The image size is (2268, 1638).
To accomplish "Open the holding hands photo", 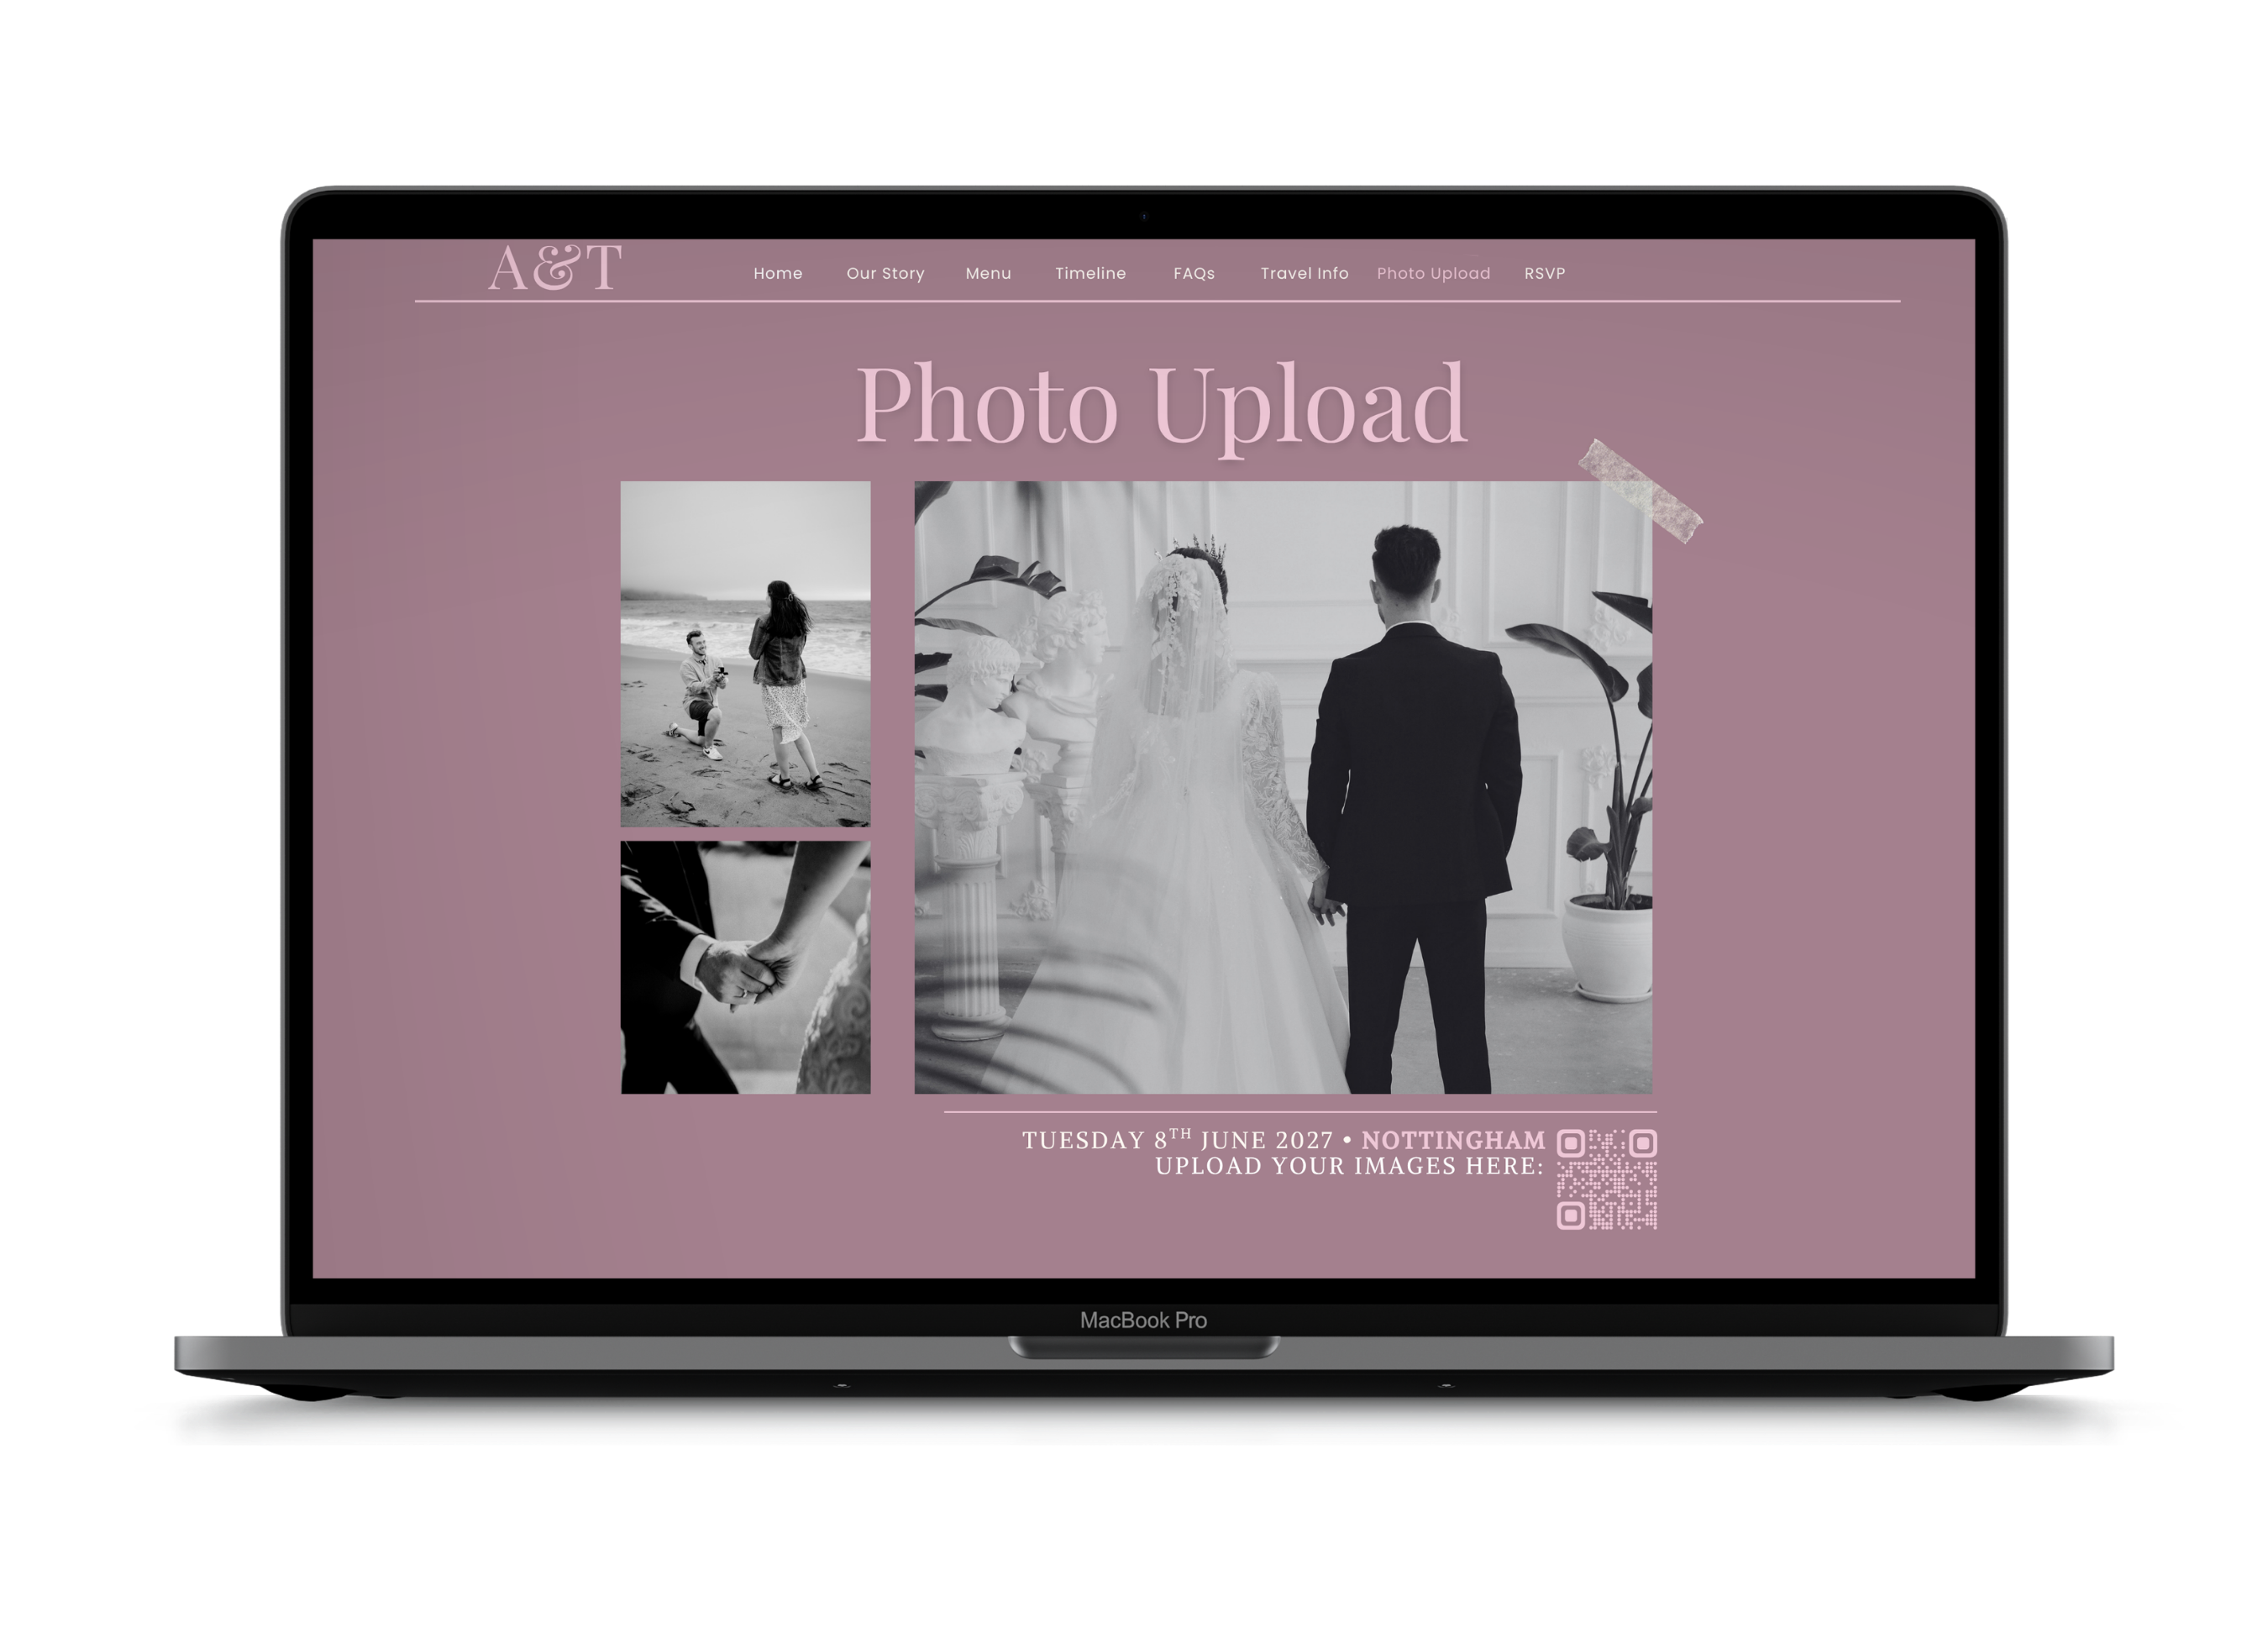I will pyautogui.click(x=745, y=967).
